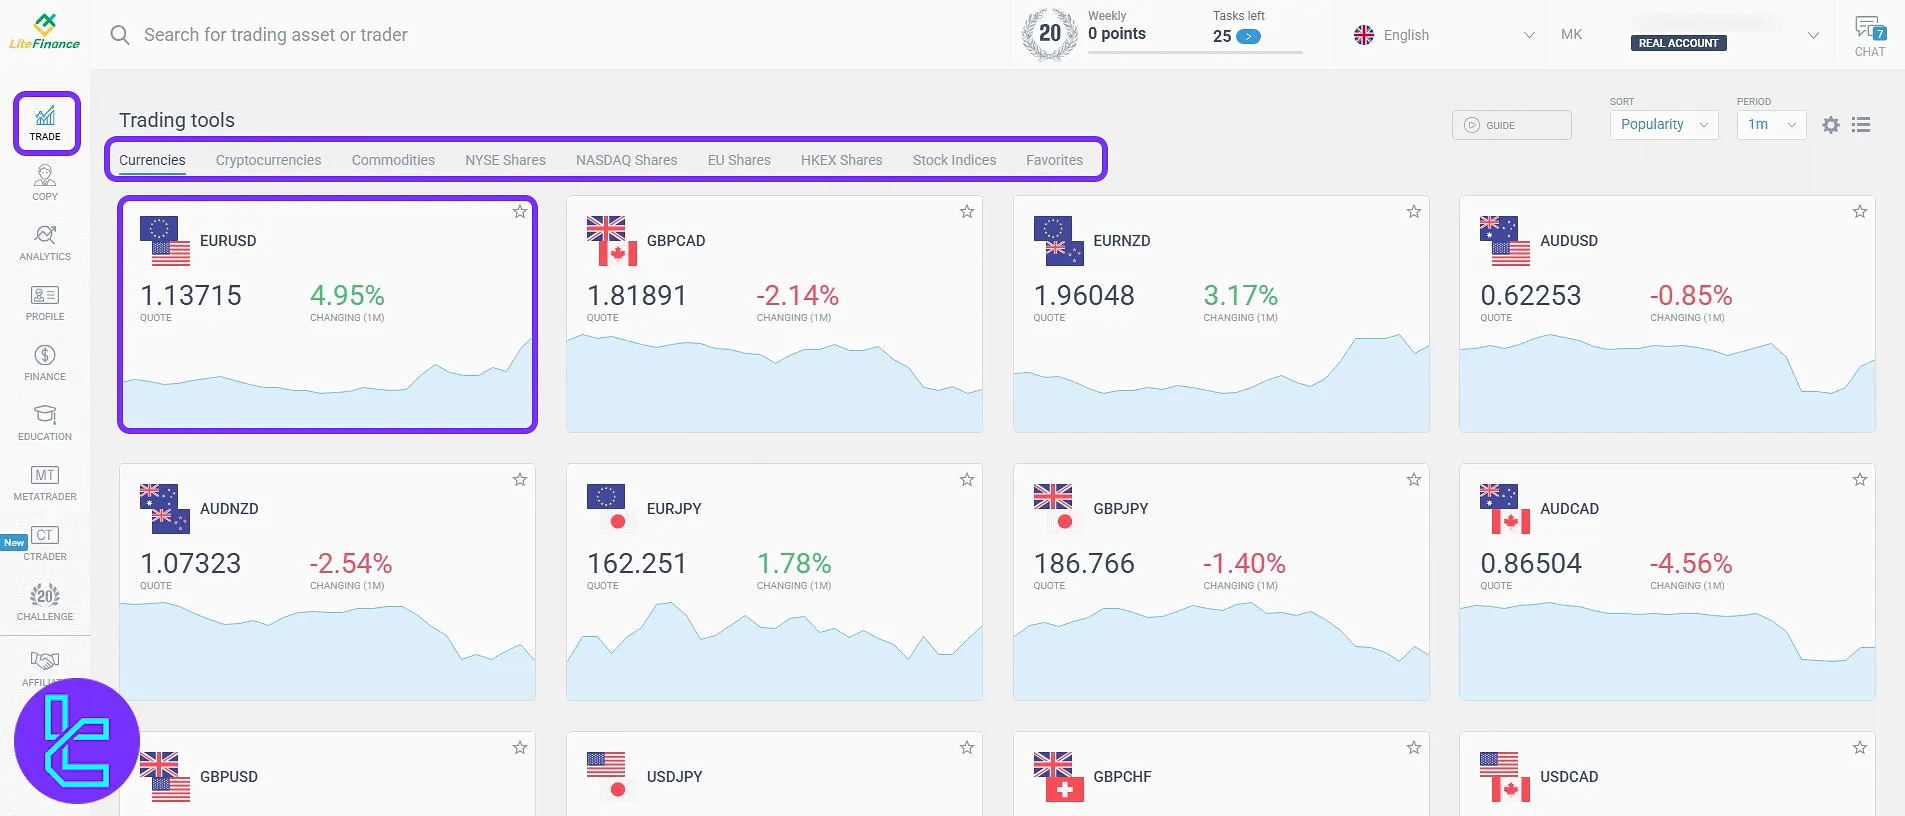The image size is (1905, 816).
Task: Click the GBPCAD quote 1.81891
Action: [636, 296]
